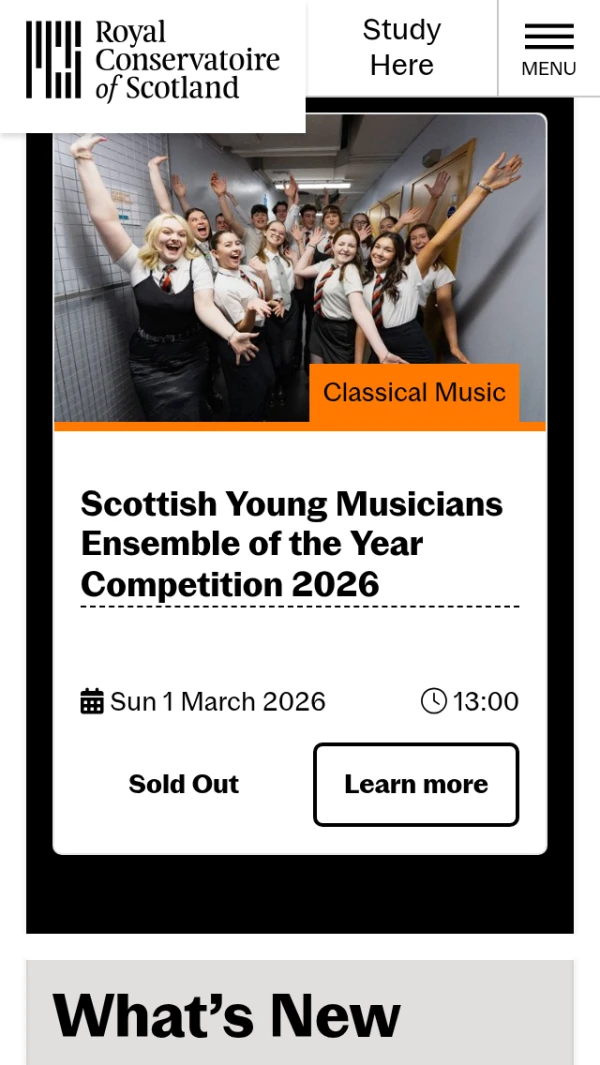Image resolution: width=600 pixels, height=1065 pixels.
Task: Click the 13:00 event time text
Action: click(486, 701)
